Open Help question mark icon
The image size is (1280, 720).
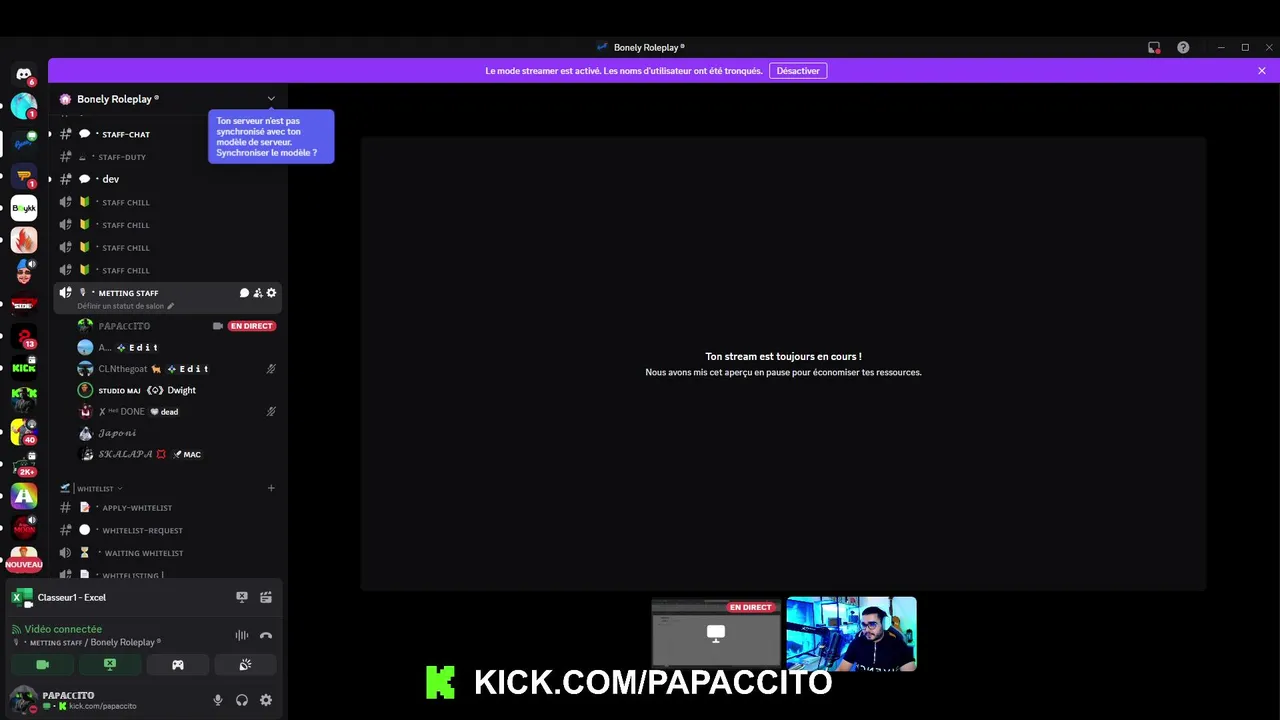tap(1183, 47)
